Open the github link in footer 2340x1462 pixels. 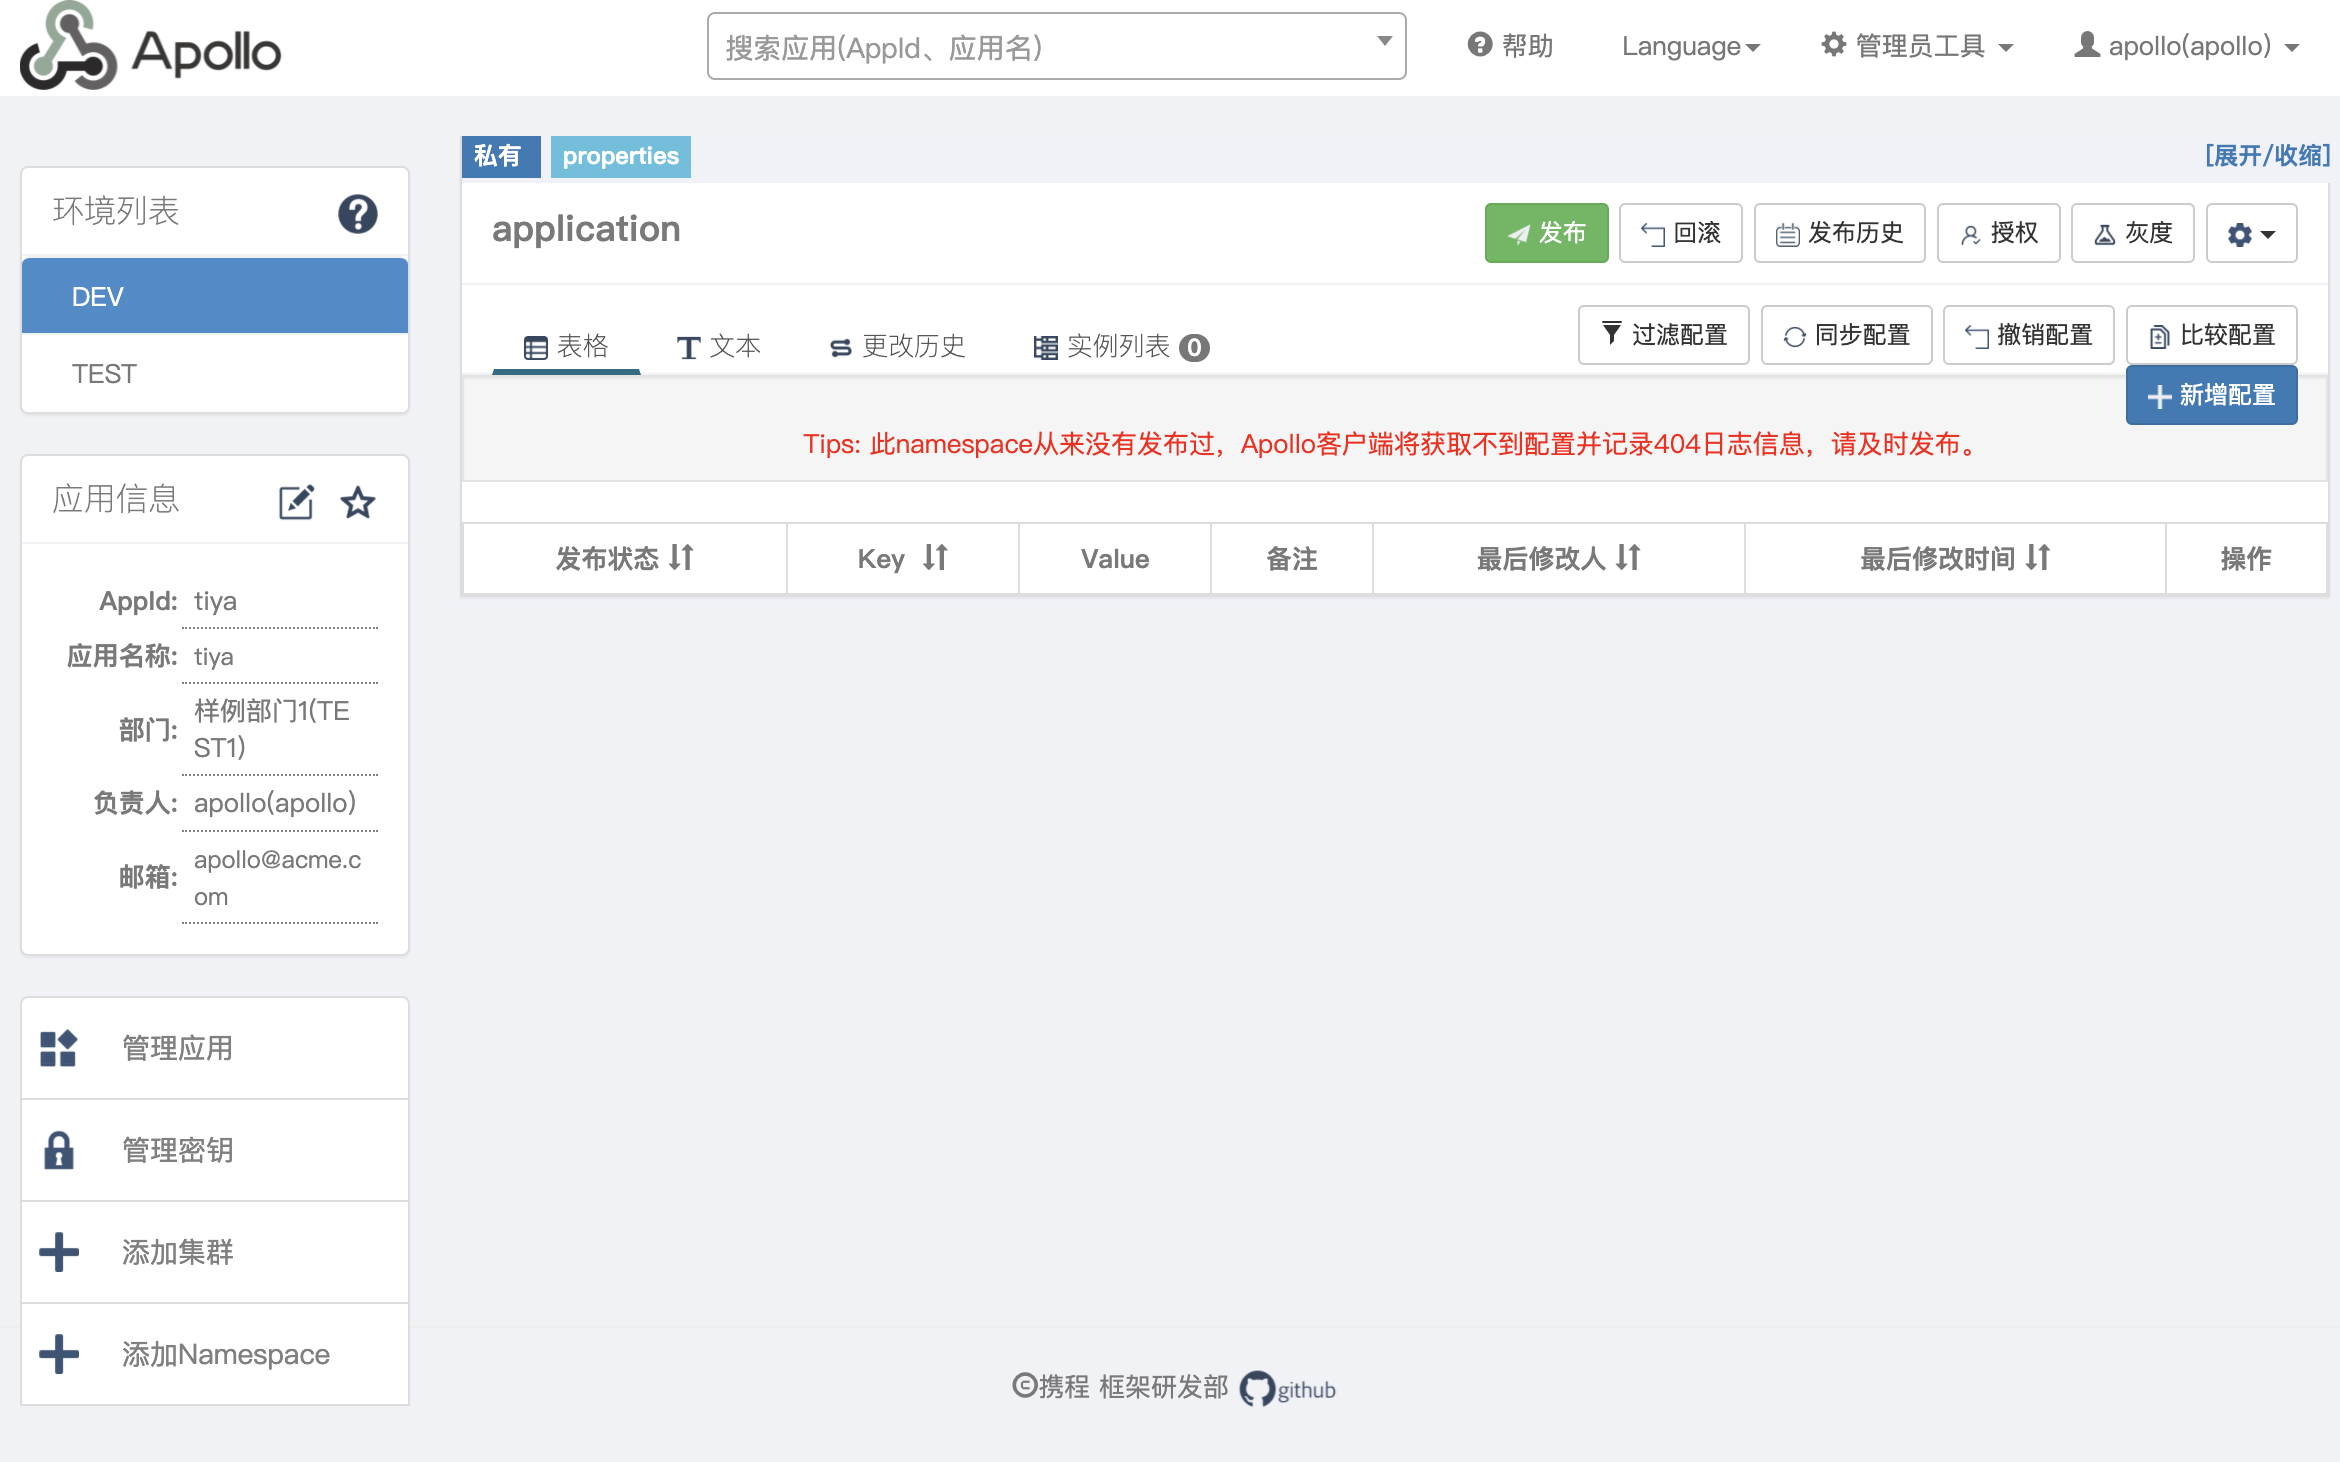1289,1389
